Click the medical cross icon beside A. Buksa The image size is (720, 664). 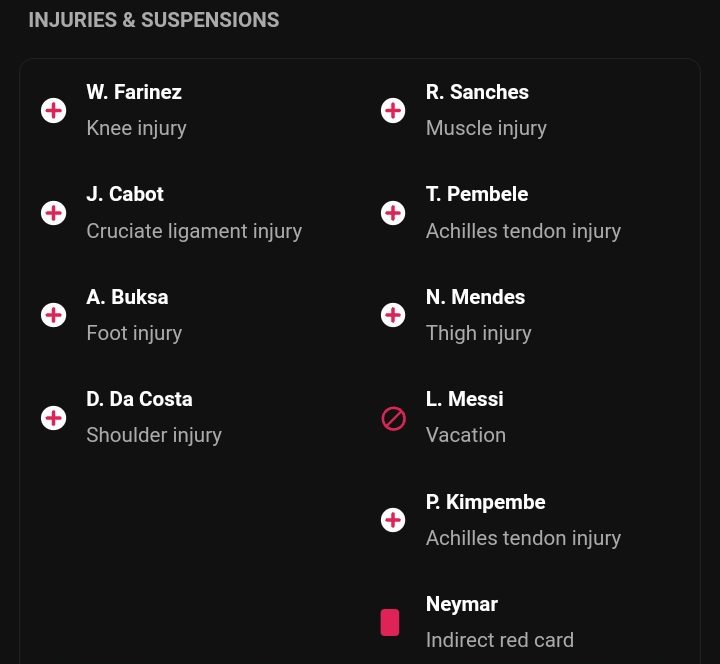[54, 315]
